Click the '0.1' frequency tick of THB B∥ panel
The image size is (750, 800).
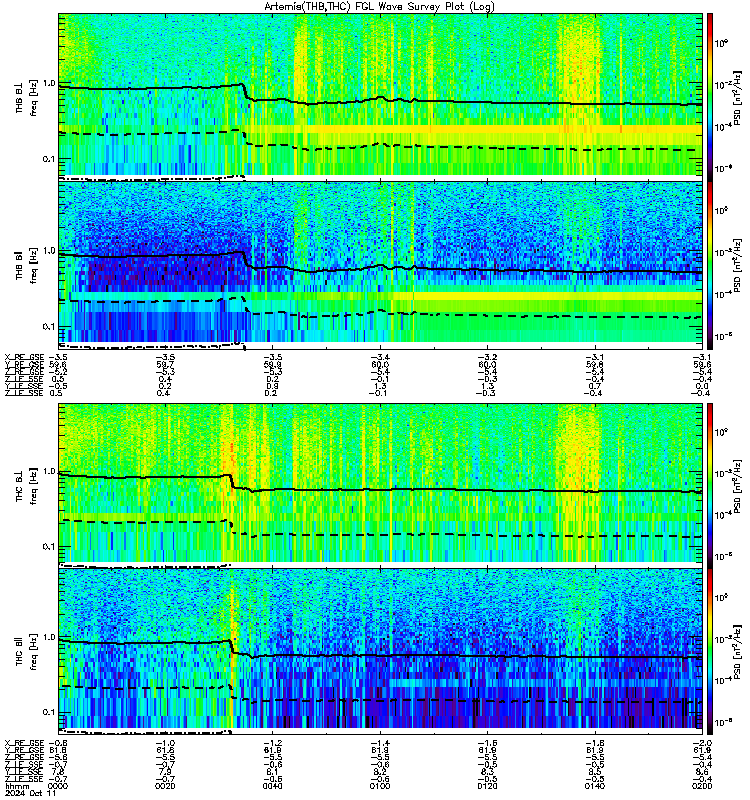[49, 327]
